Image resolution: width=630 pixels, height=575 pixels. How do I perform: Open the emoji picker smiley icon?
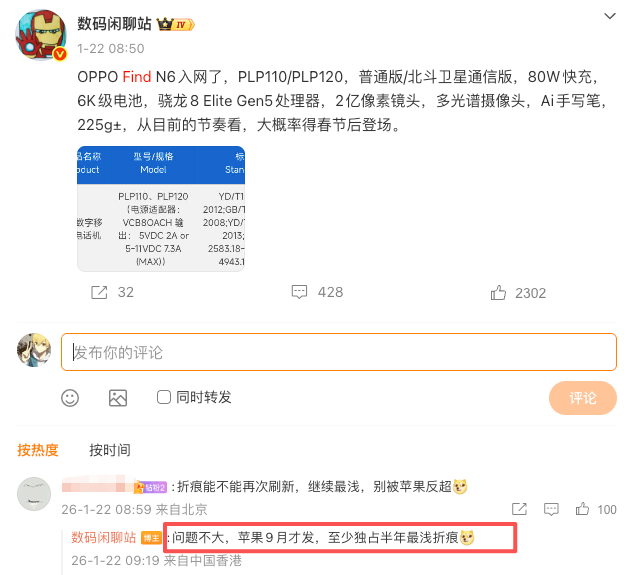tap(70, 398)
